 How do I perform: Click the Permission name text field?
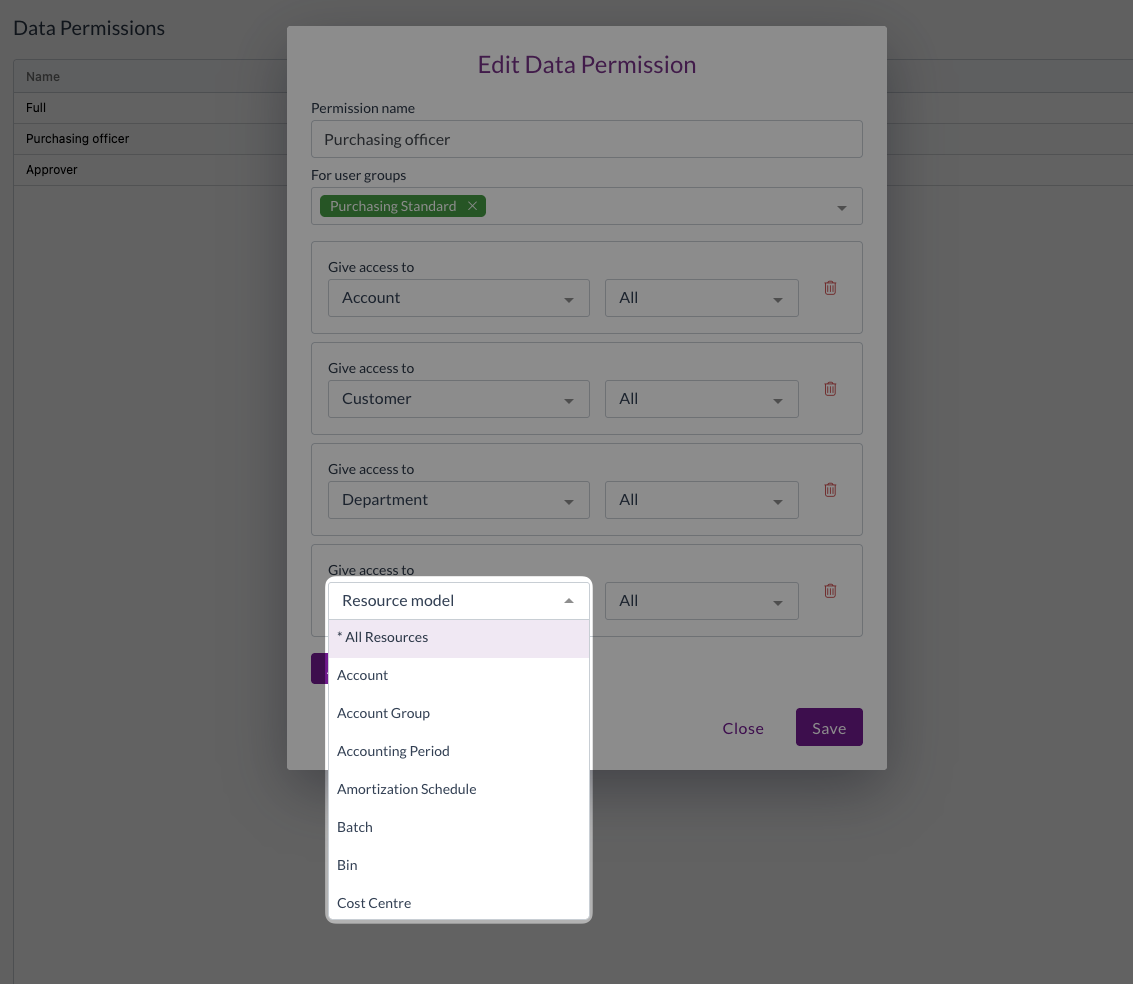pyautogui.click(x=586, y=140)
